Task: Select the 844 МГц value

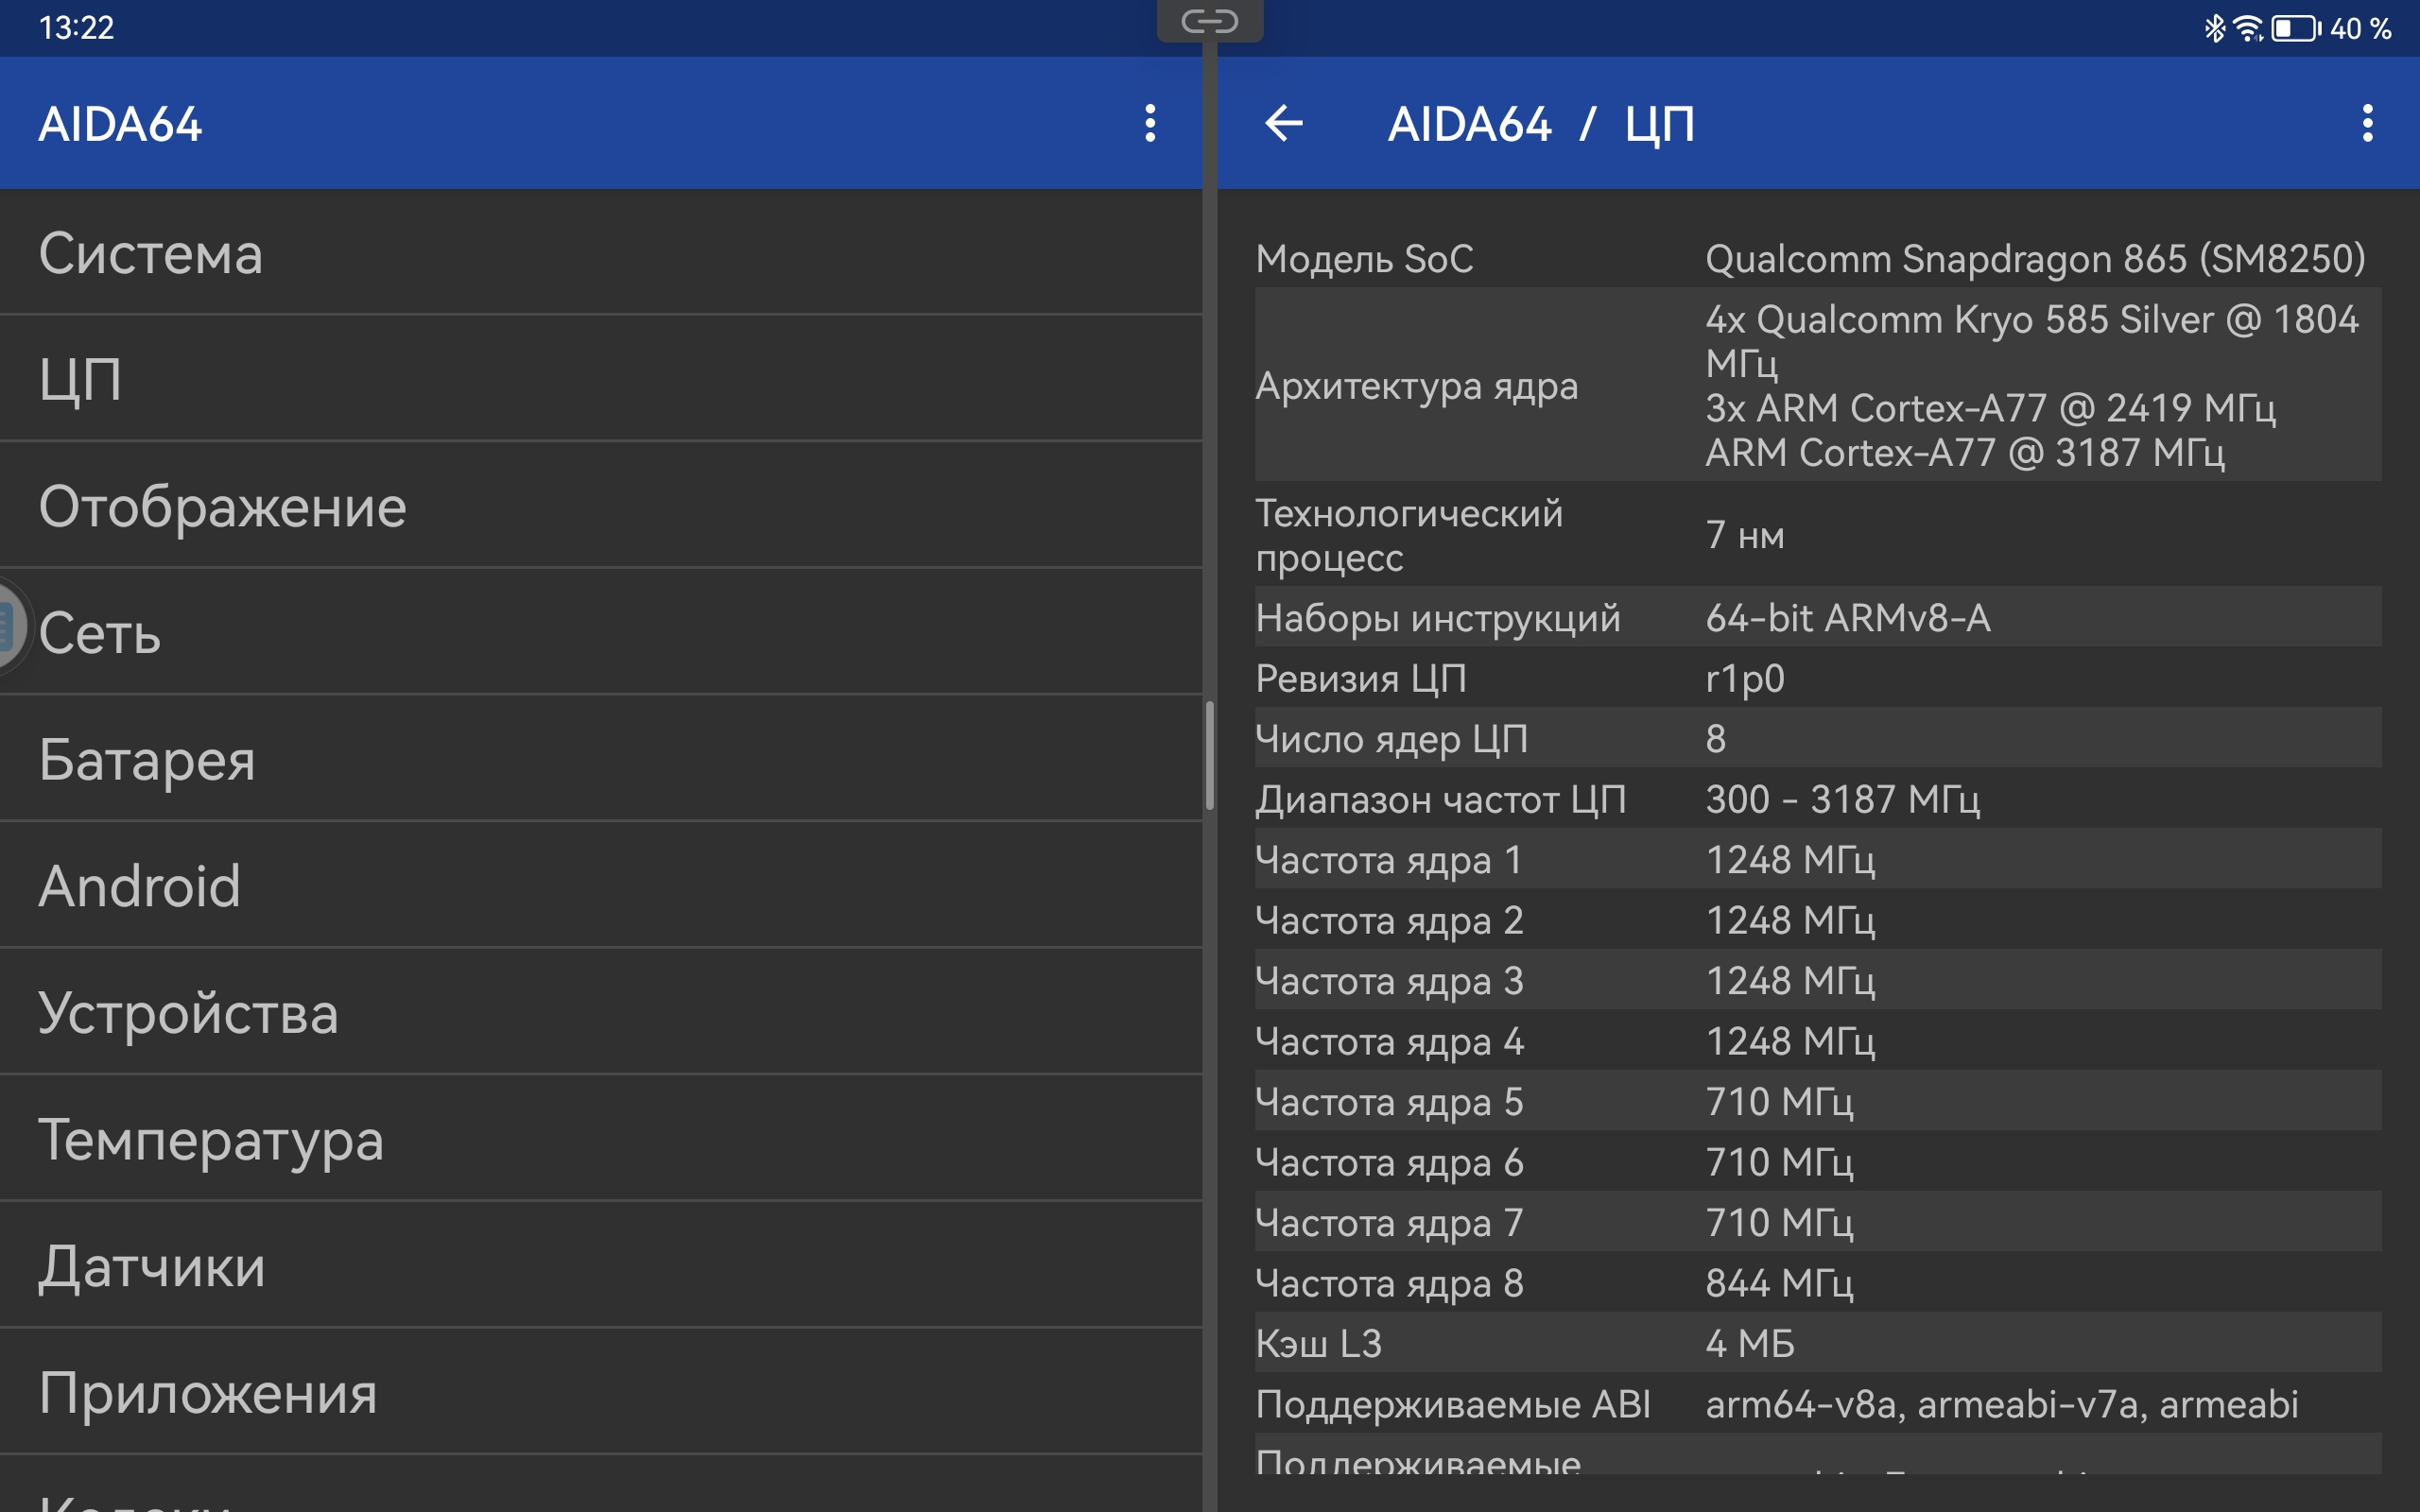Action: click(1779, 1284)
